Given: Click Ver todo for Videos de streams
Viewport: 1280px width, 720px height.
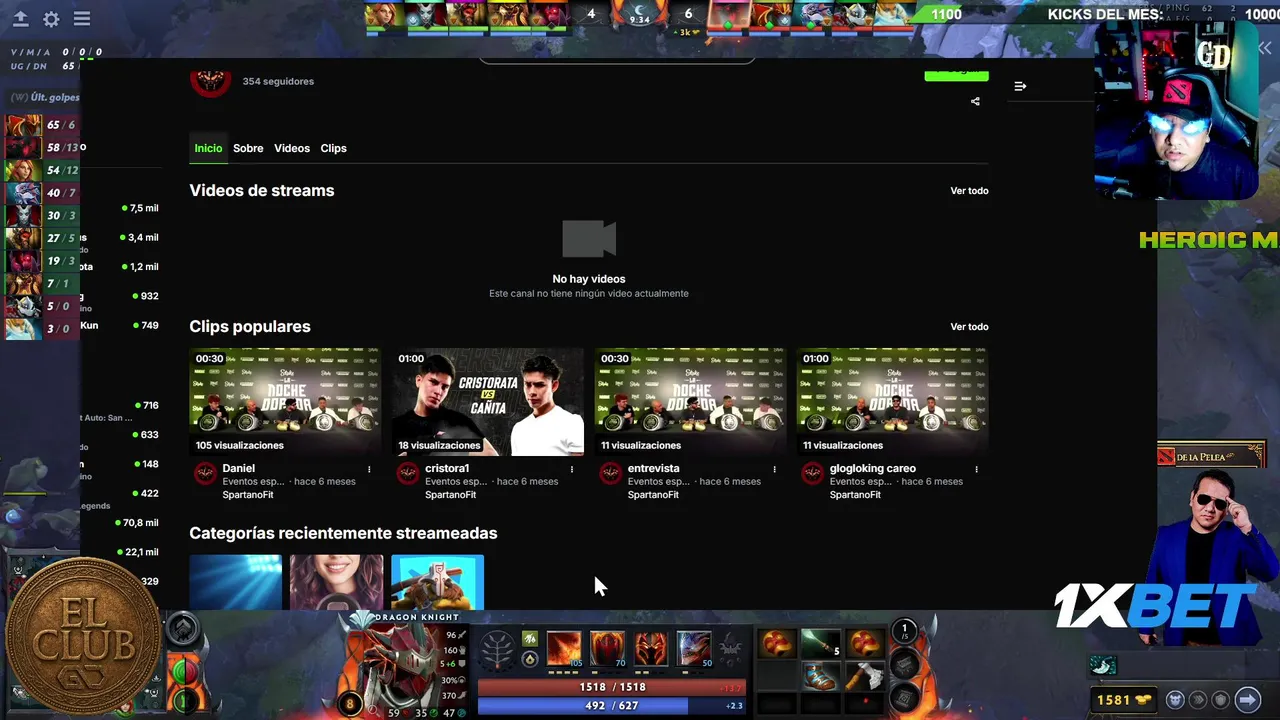Looking at the screenshot, I should pos(969,191).
